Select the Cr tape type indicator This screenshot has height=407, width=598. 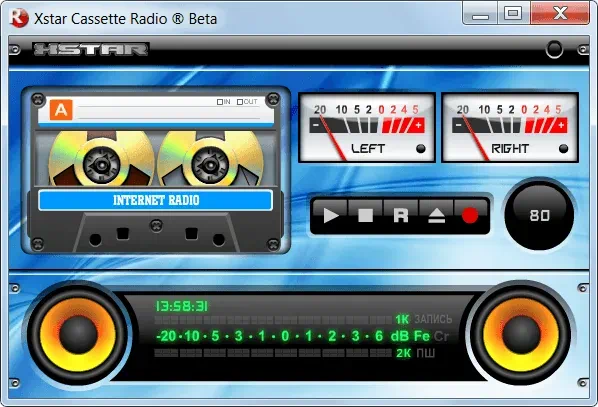point(442,336)
